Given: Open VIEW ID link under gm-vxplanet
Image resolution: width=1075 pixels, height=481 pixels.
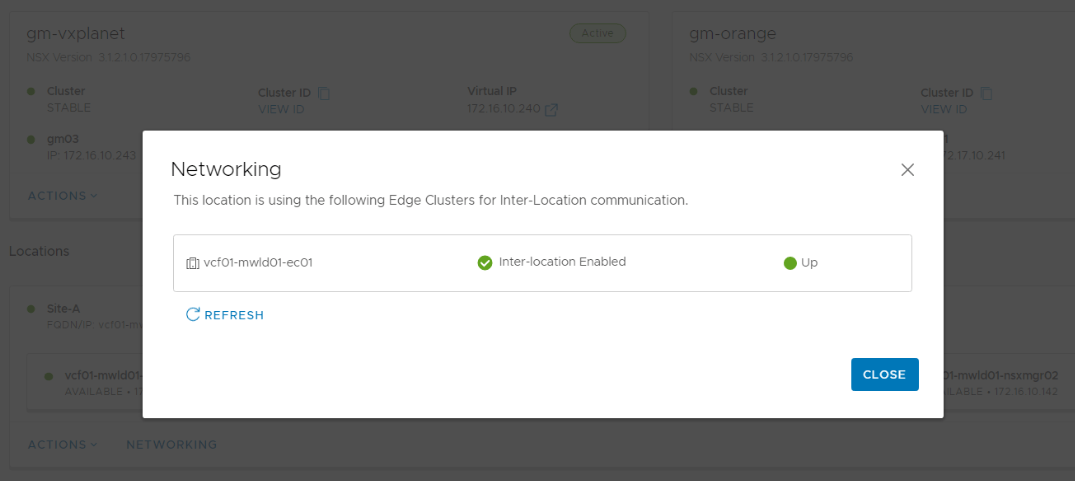Looking at the screenshot, I should (281, 109).
